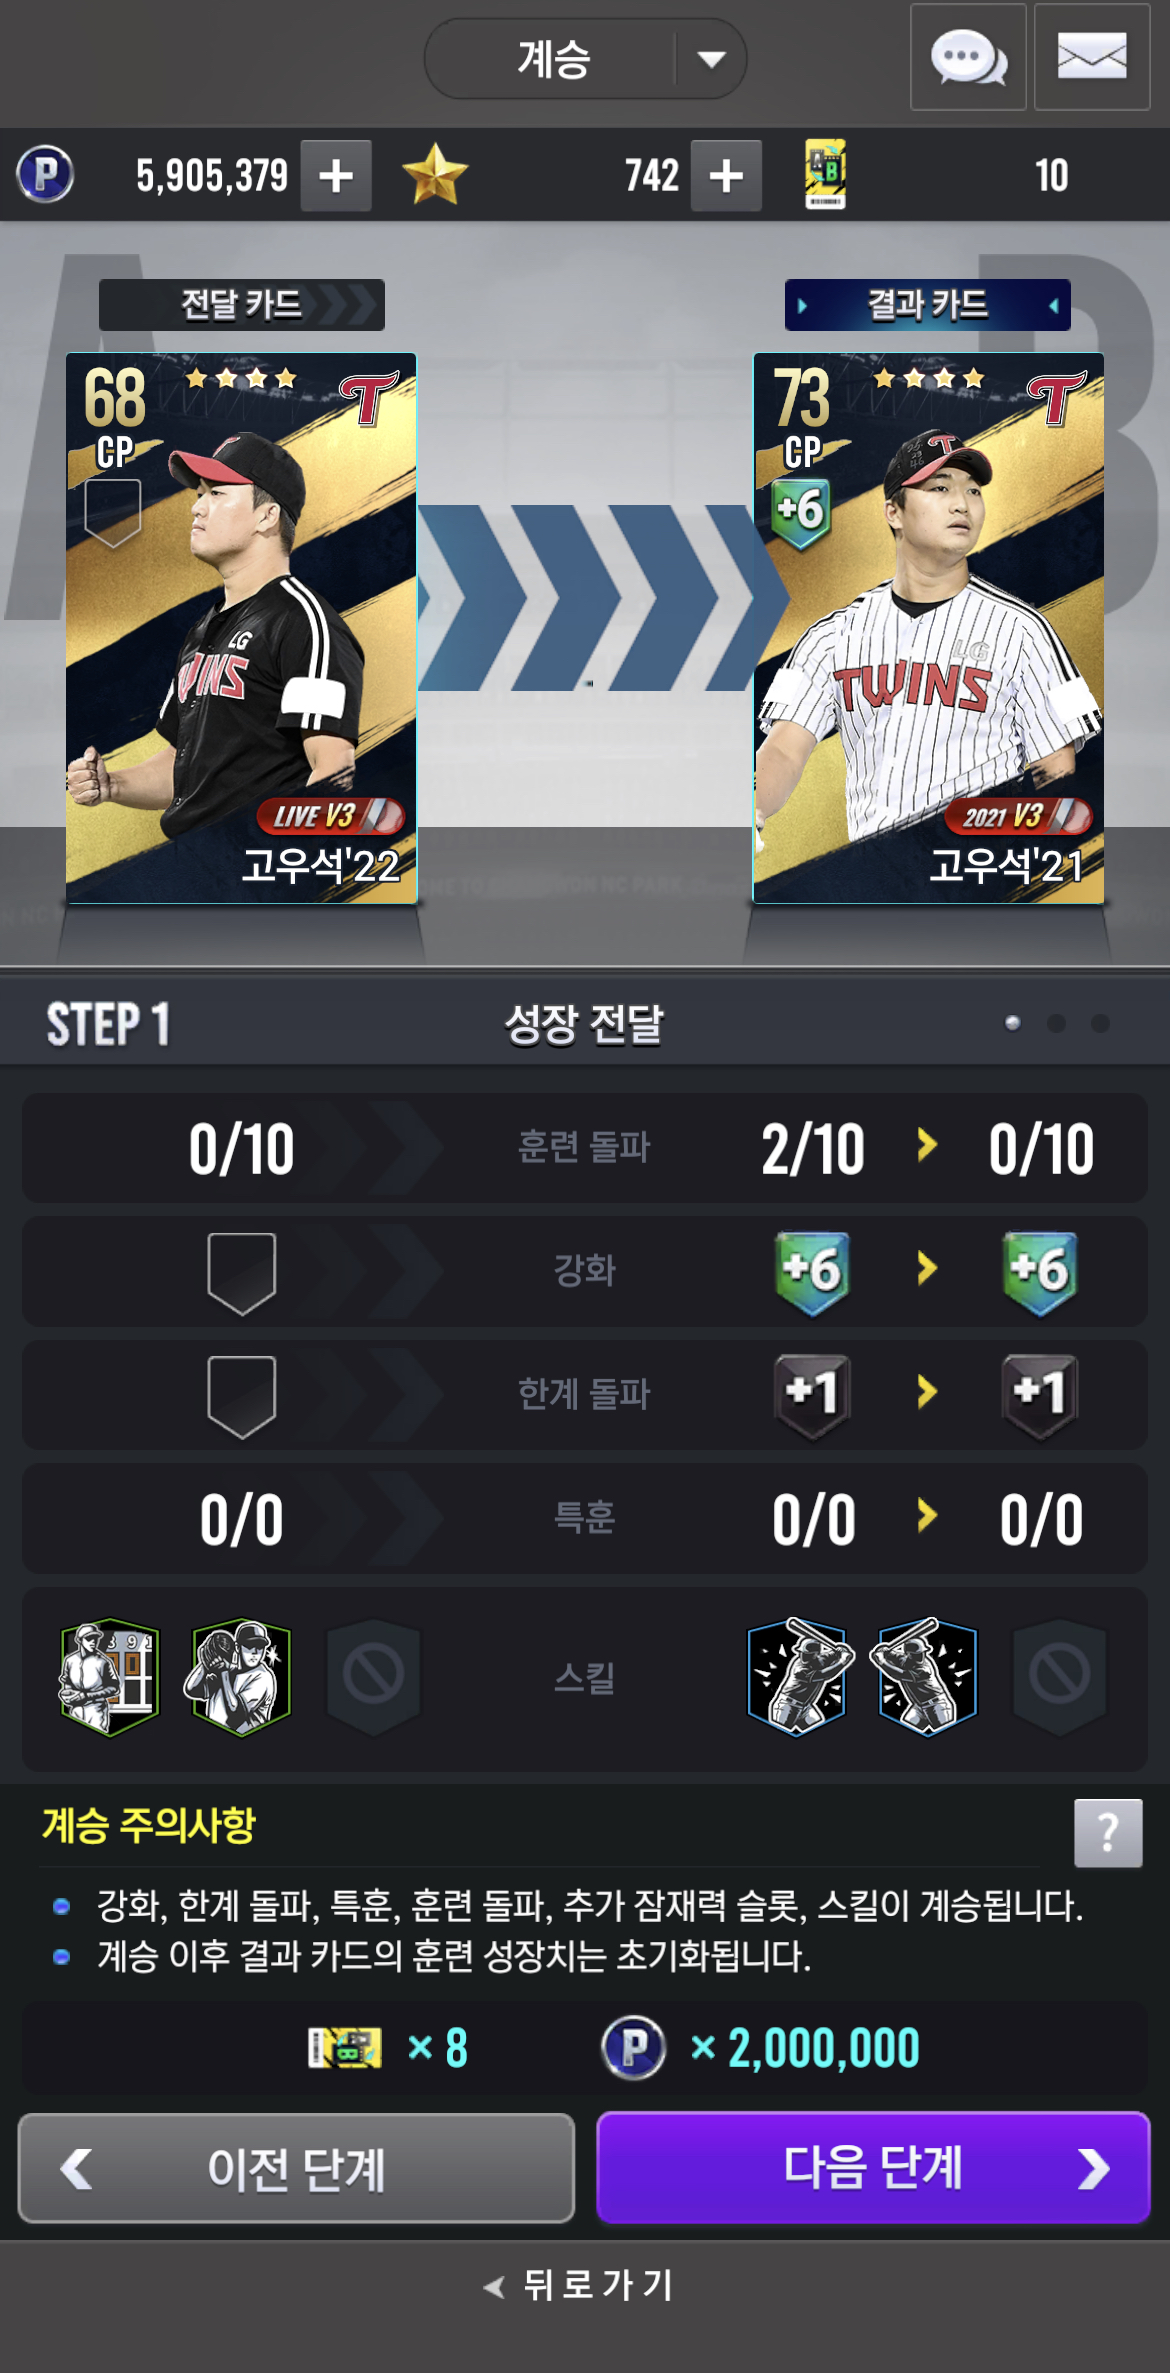Screen dimensions: 1170x2373
Task: Select the 고우석'22 transfer card
Action: [x=241, y=628]
